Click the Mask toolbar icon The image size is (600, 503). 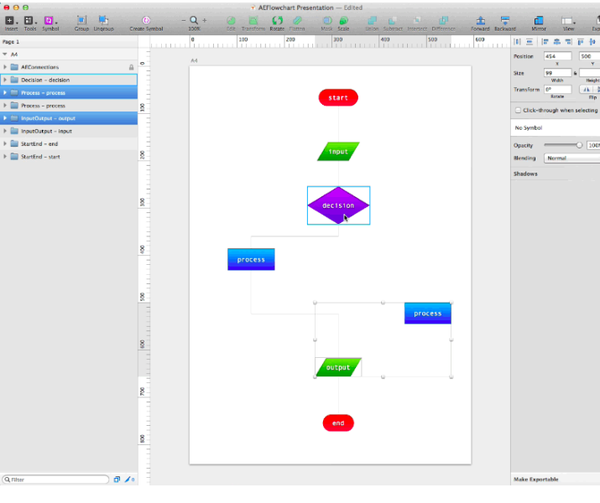point(327,23)
